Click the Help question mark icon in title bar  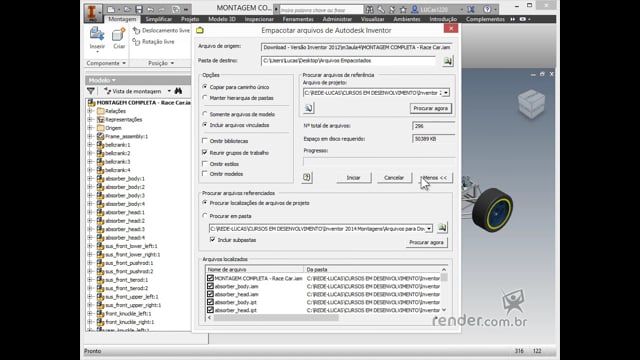487,9
